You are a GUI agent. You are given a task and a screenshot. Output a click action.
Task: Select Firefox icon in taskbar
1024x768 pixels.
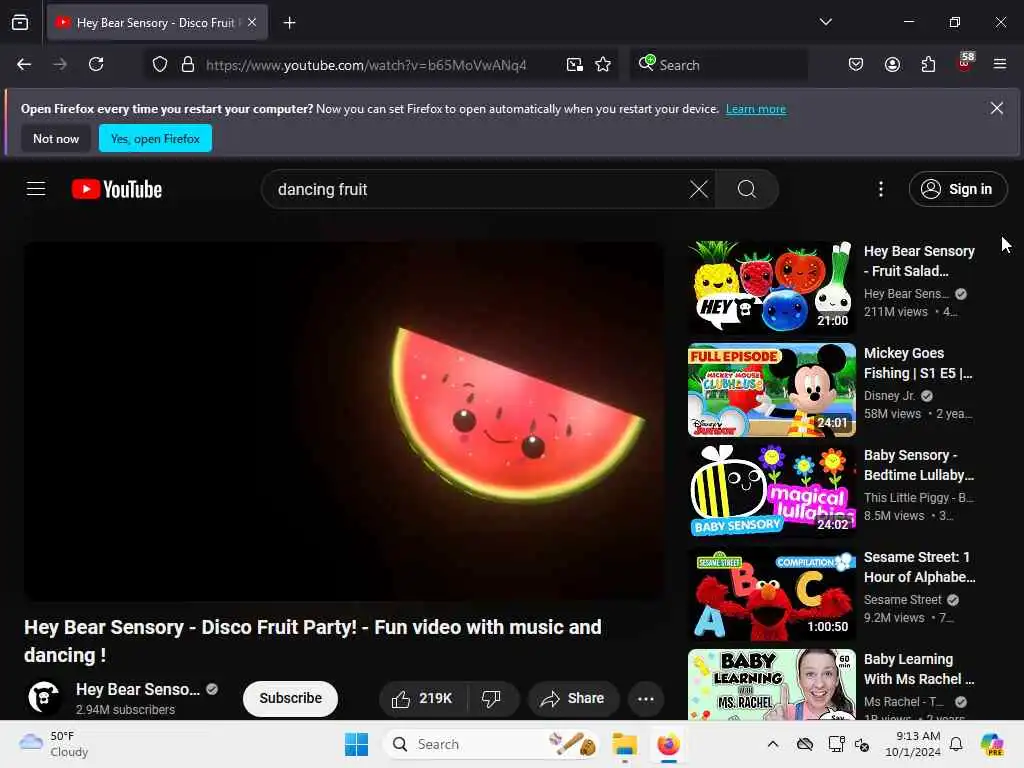pyautogui.click(x=668, y=744)
